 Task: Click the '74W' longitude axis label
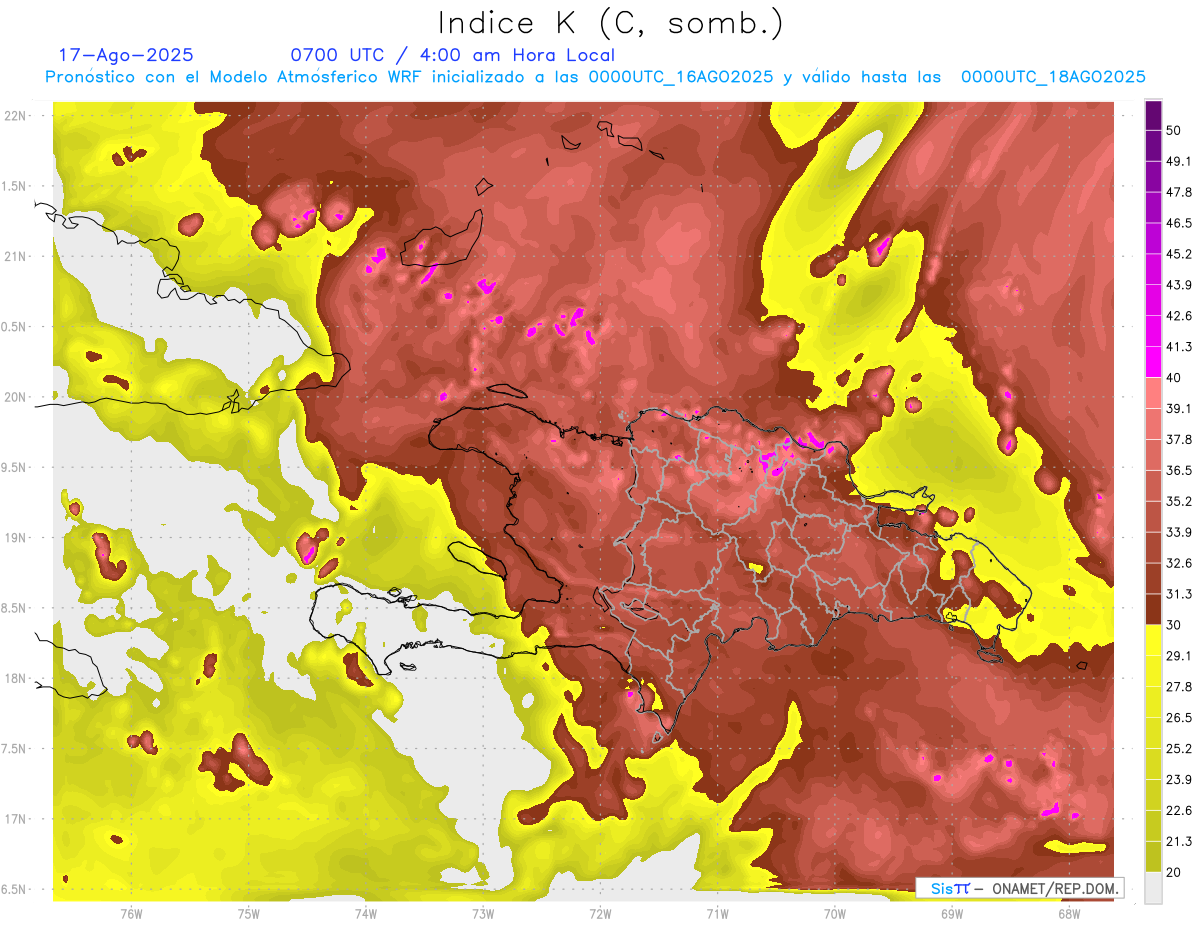tap(366, 913)
